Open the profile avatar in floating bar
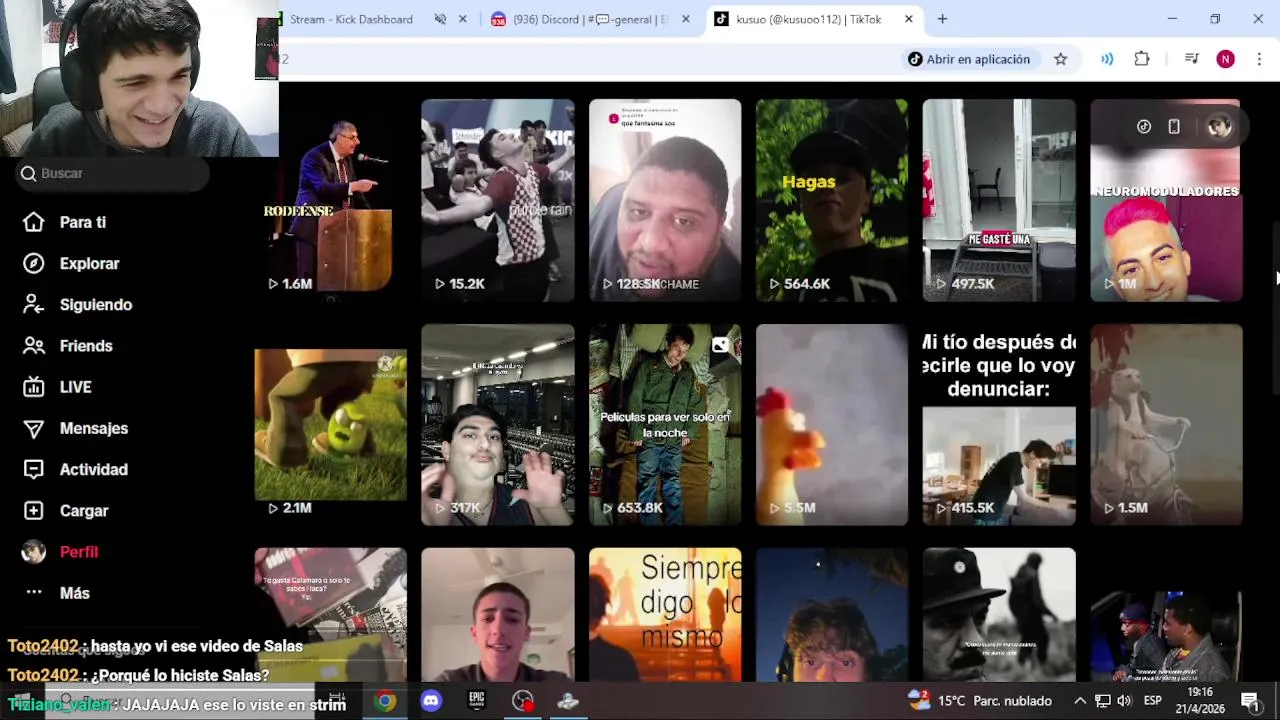1280x720 pixels. point(1219,126)
